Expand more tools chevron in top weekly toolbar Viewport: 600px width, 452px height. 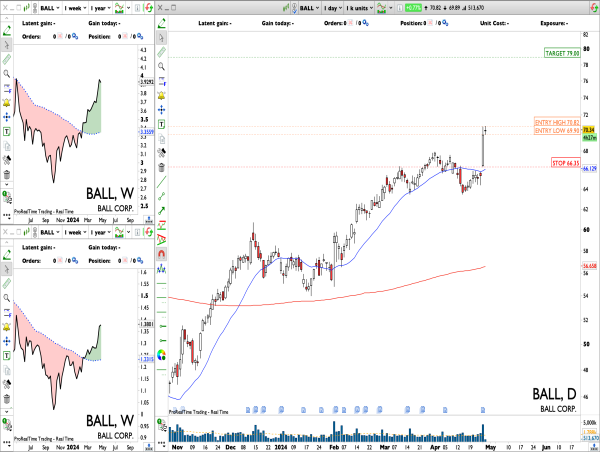pyautogui.click(x=7, y=185)
